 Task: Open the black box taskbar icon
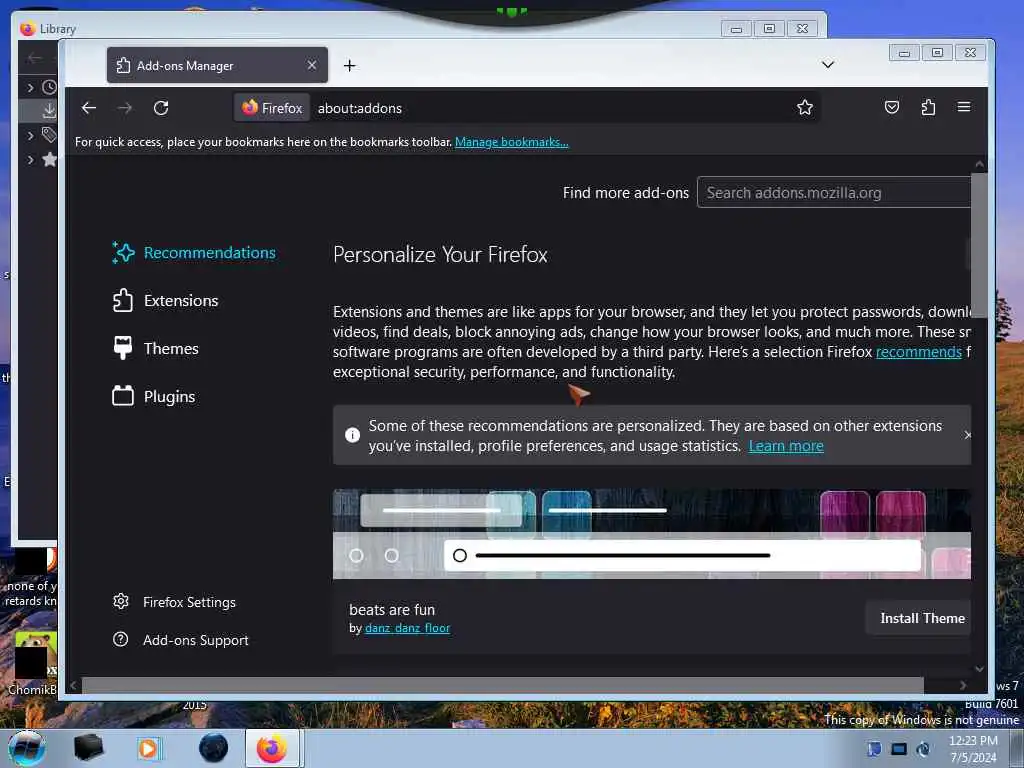(88, 748)
